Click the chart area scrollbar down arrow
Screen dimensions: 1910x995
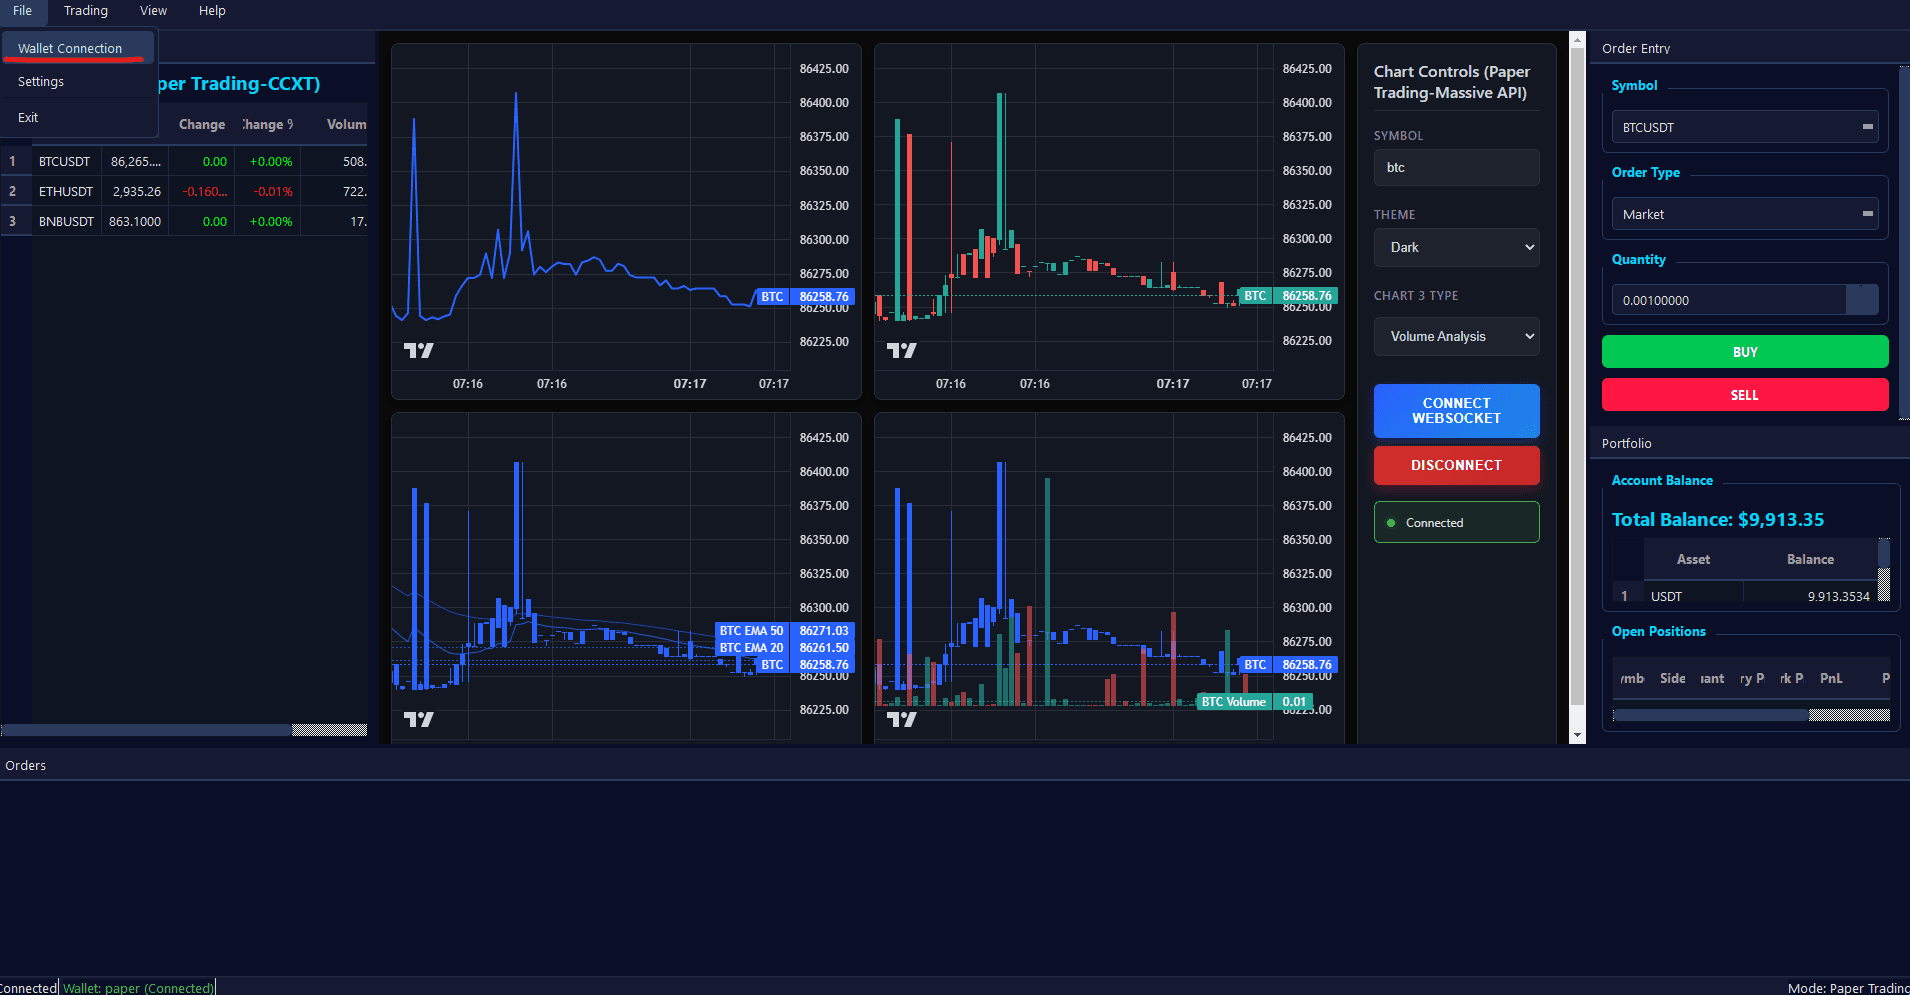pos(1577,735)
